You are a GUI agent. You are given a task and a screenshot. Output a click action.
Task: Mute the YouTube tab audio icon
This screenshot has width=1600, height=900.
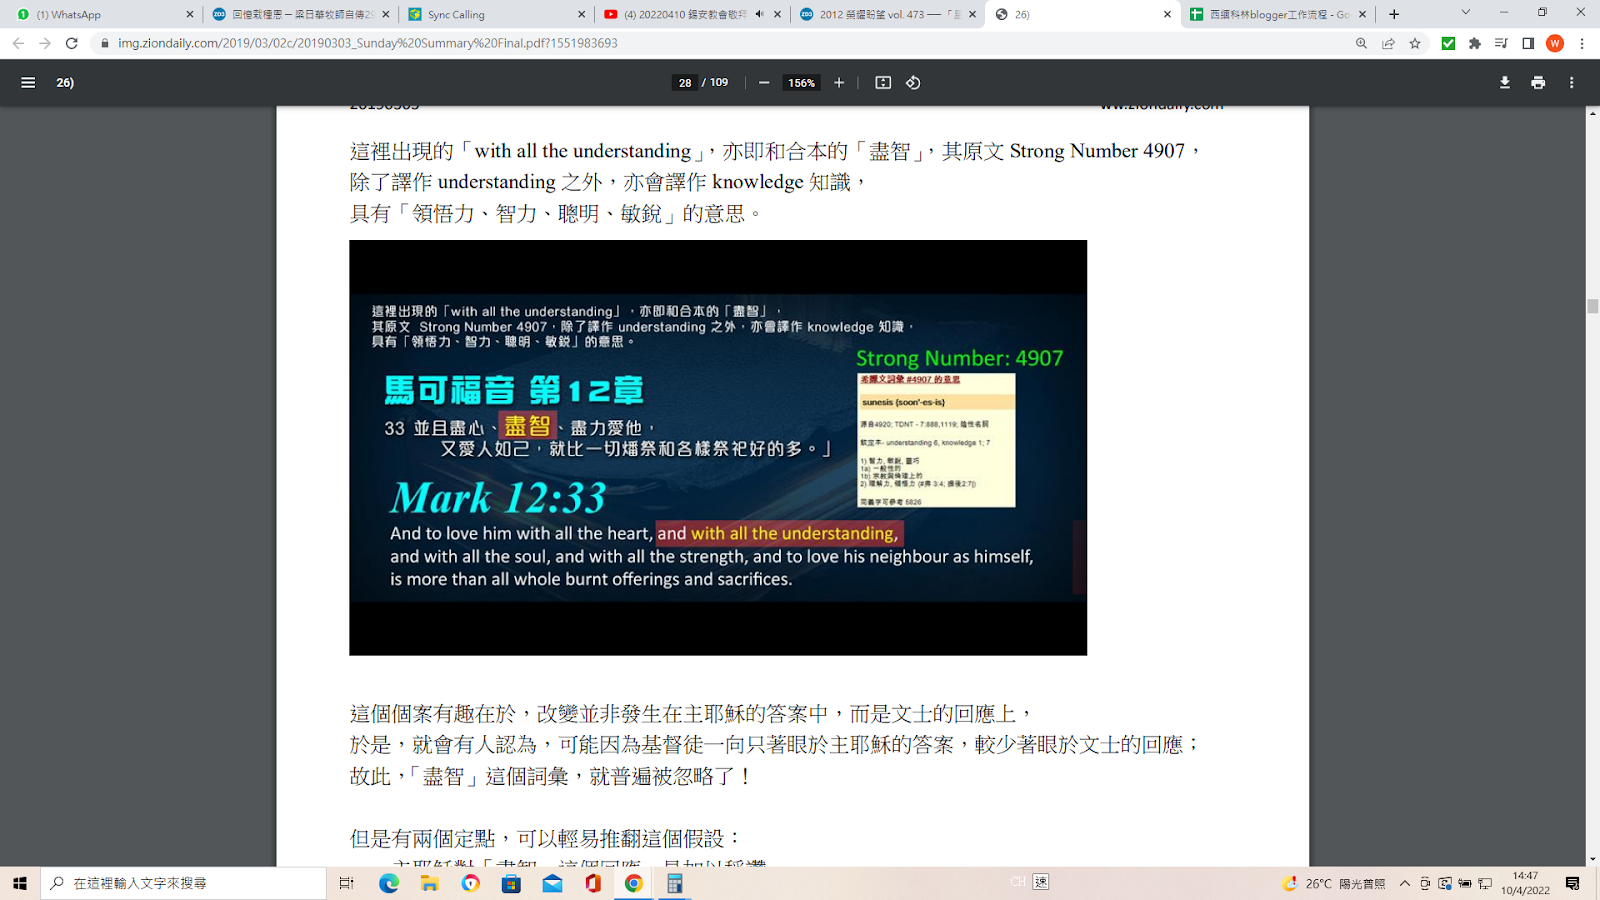tap(760, 14)
